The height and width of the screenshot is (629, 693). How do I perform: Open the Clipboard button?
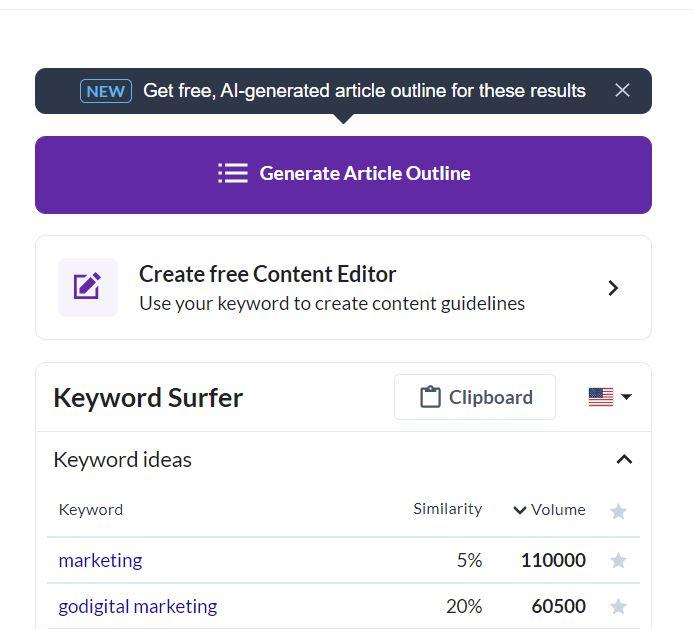475,397
